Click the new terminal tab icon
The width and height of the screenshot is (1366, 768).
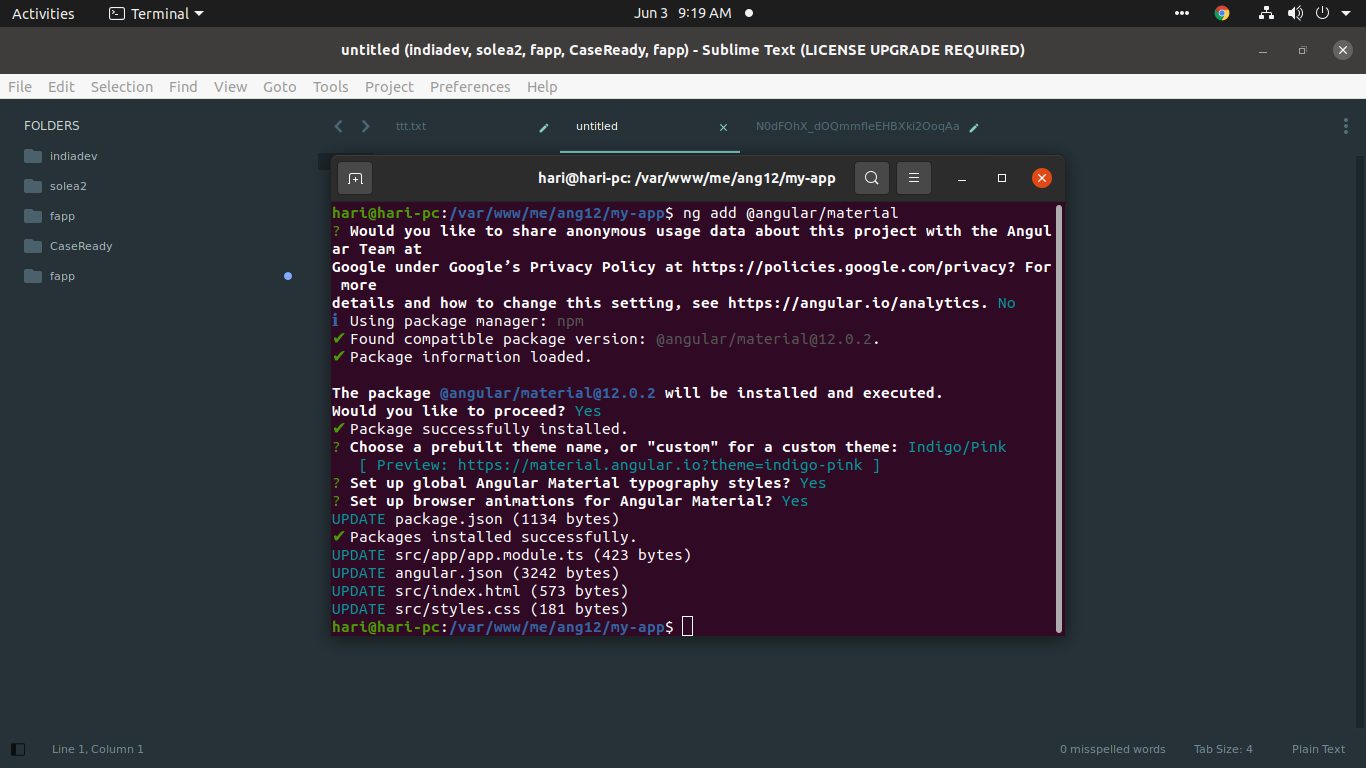355,178
